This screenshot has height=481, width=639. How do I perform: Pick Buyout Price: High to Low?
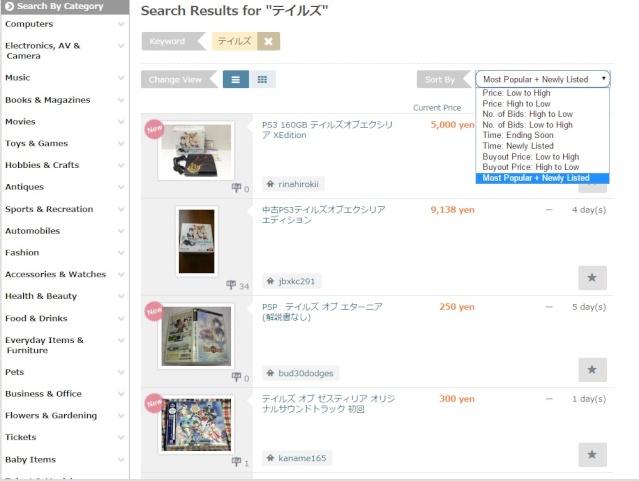coord(530,167)
